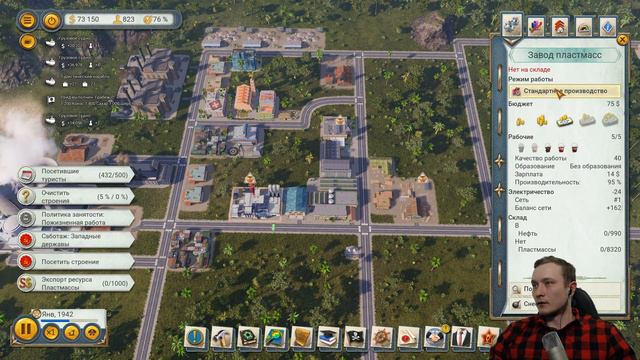Set game speed to x1
Viewport: 640px width, 360px height.
[51, 332]
